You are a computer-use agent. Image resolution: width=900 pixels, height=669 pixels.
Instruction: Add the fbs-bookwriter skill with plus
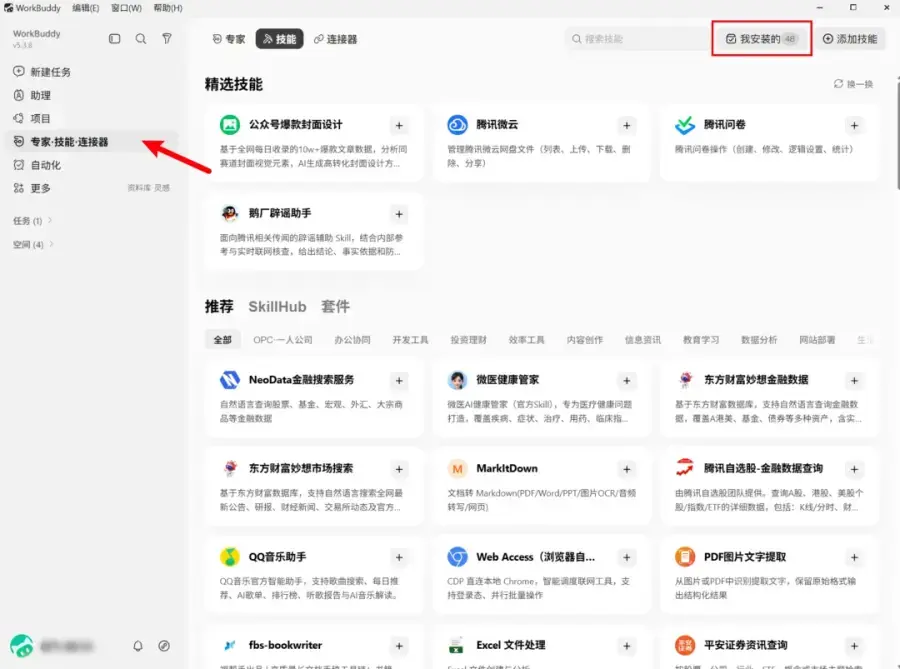click(399, 646)
